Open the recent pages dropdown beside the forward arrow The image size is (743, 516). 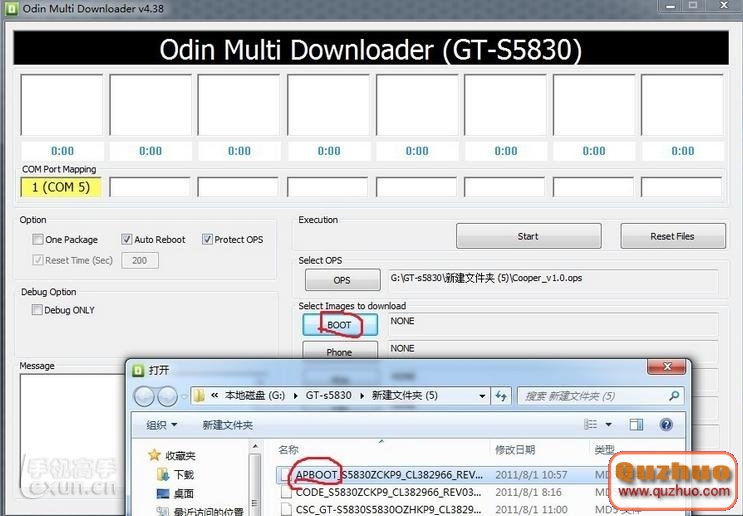tap(183, 397)
